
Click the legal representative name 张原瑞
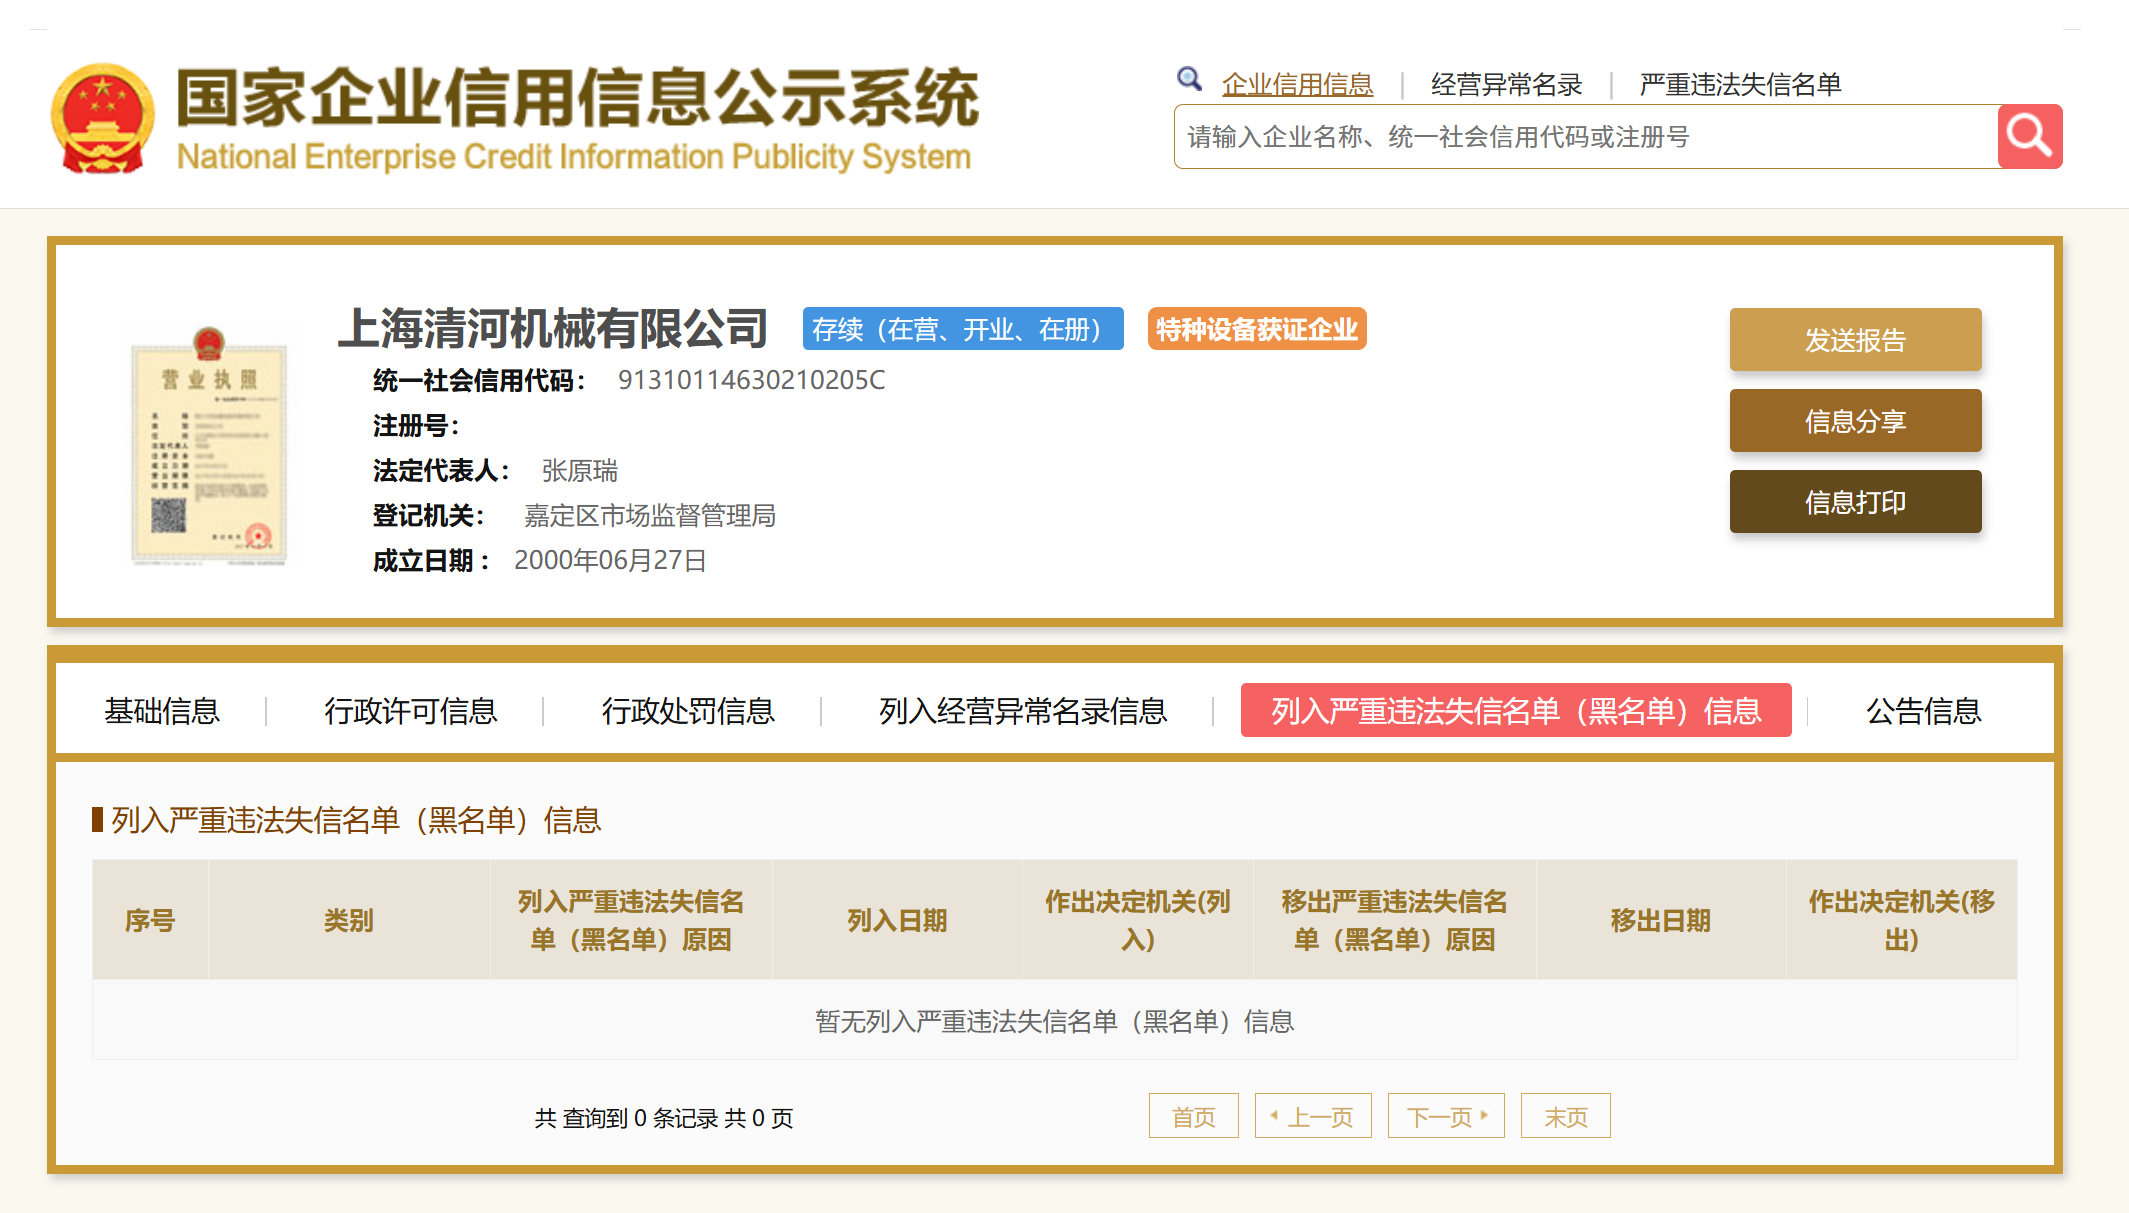580,471
